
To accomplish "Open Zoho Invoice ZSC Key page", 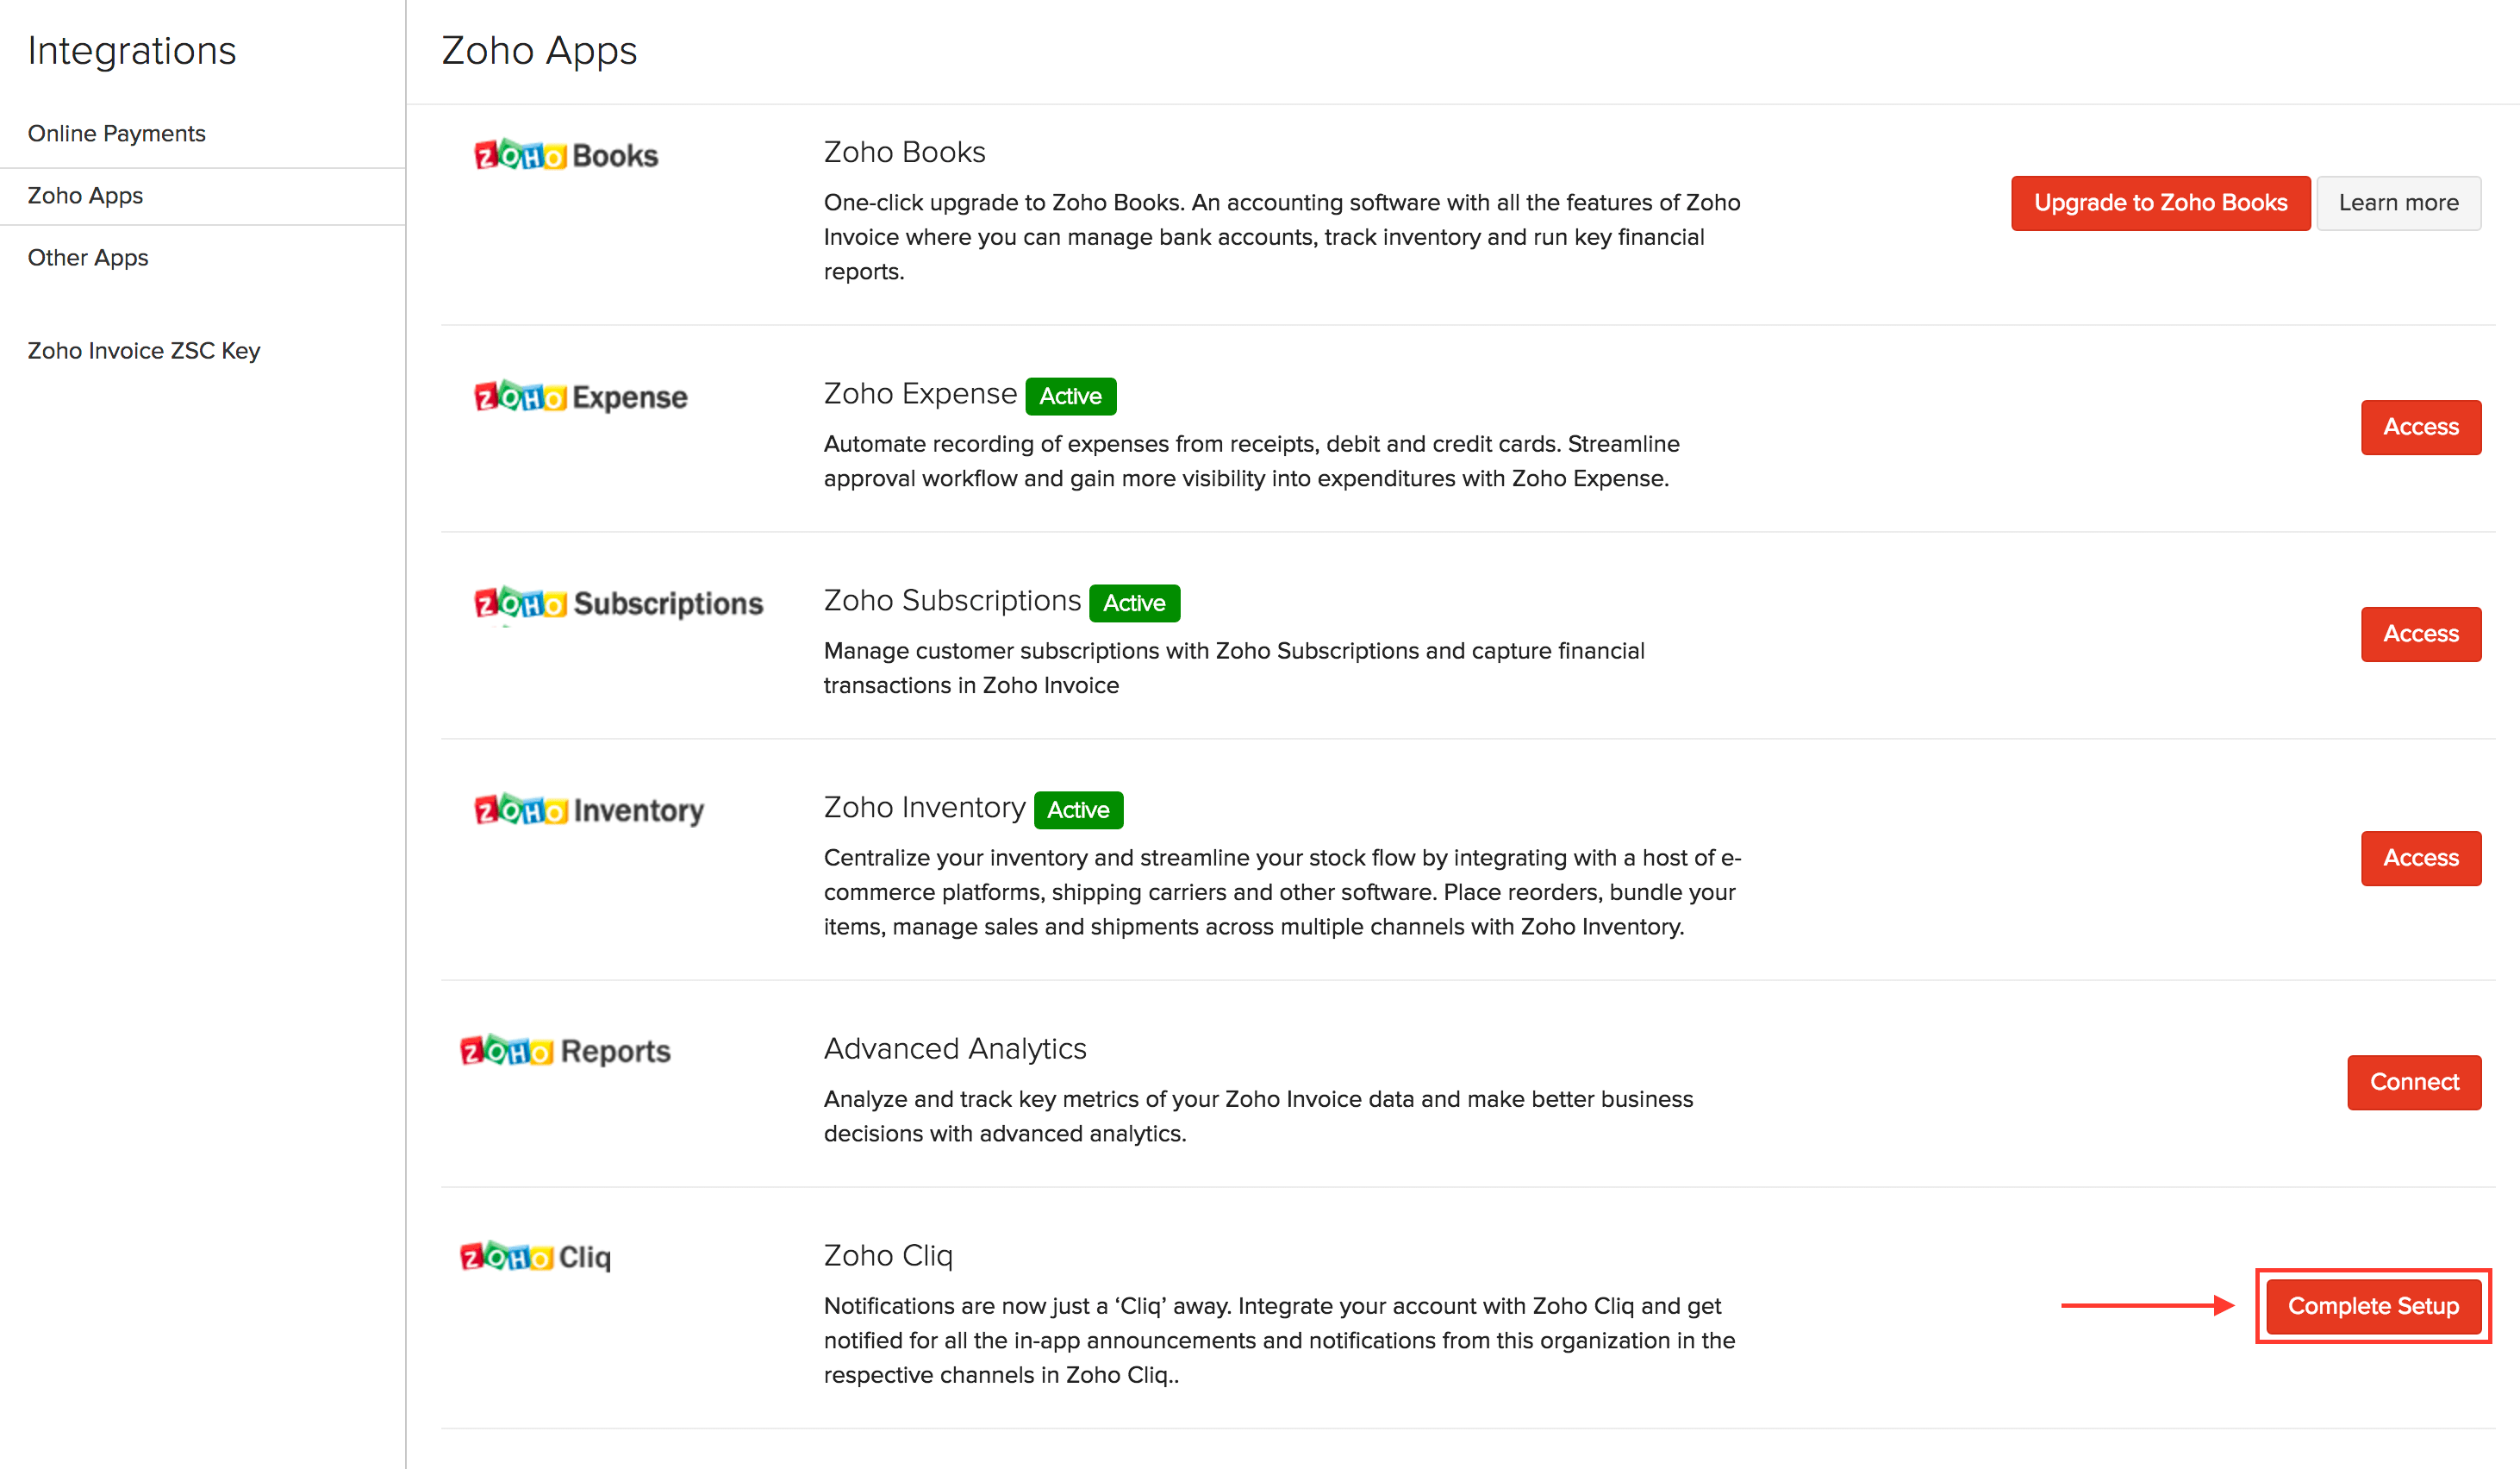I will click(x=144, y=351).
